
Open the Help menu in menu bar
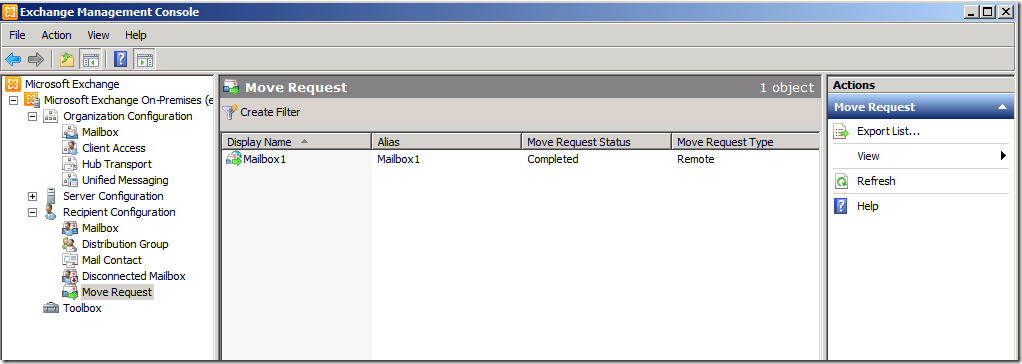coord(136,35)
